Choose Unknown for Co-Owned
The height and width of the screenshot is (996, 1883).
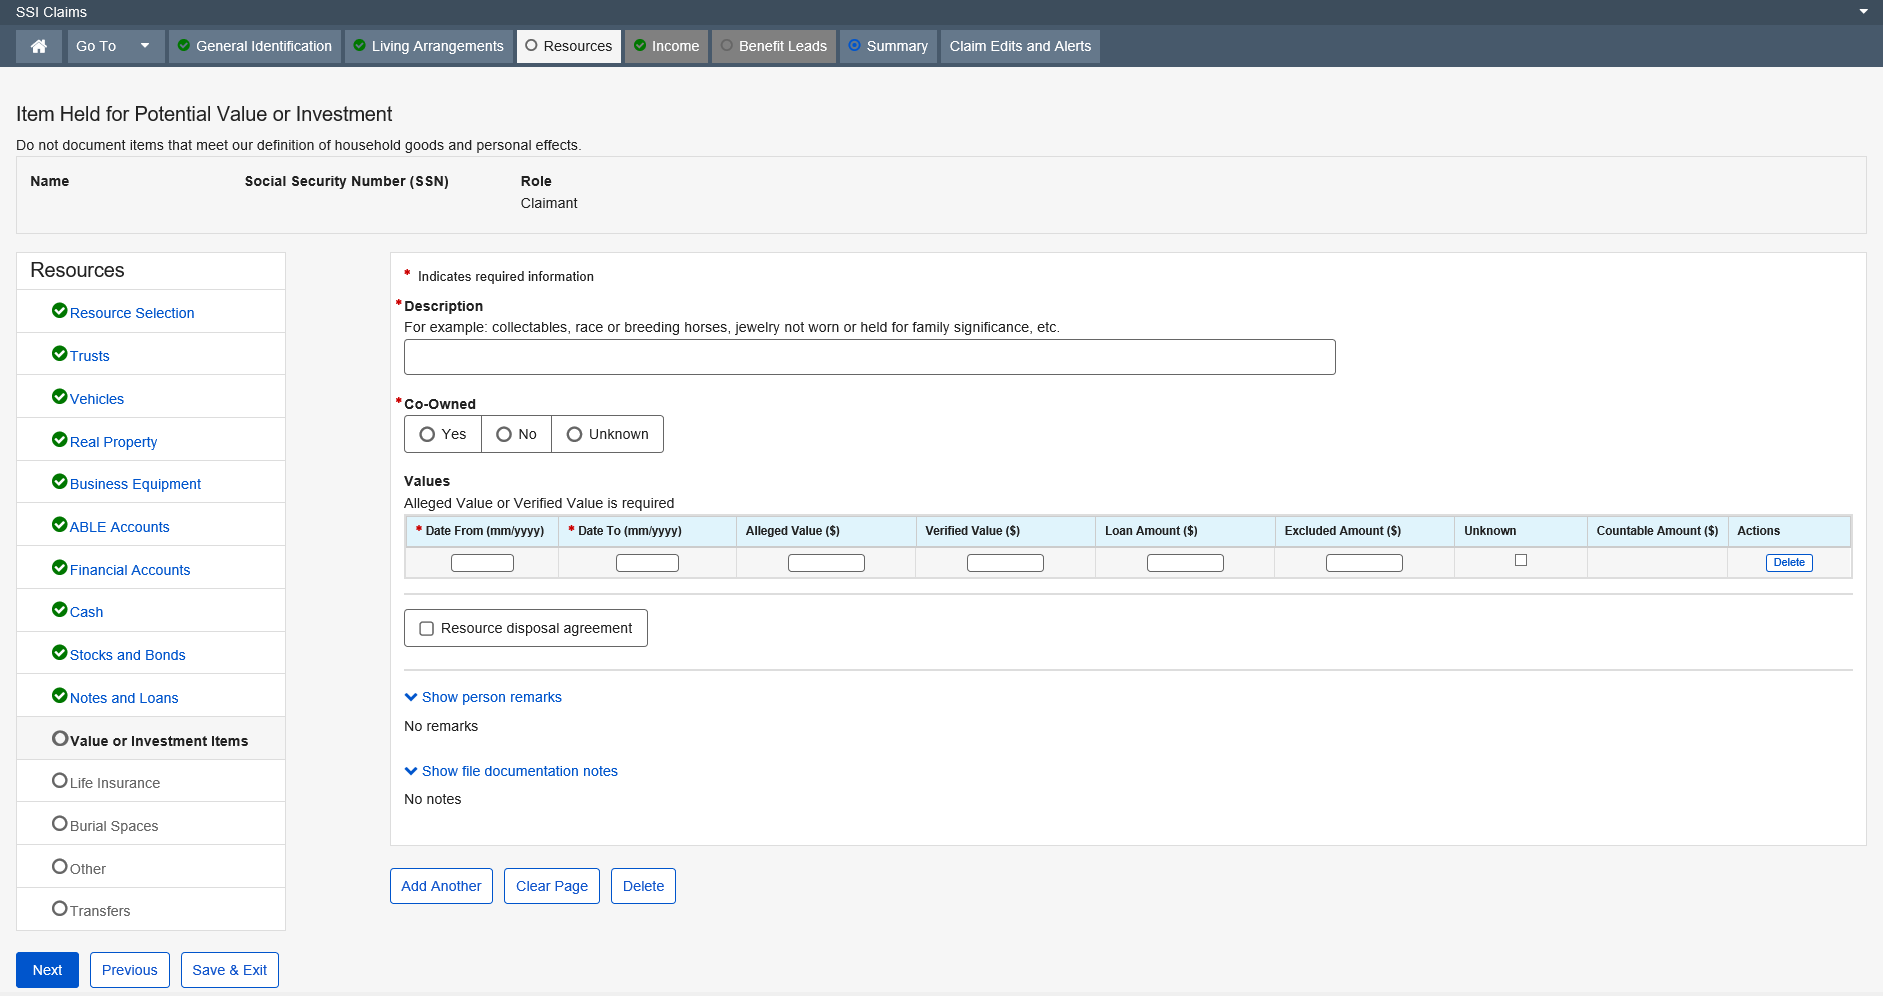point(575,434)
